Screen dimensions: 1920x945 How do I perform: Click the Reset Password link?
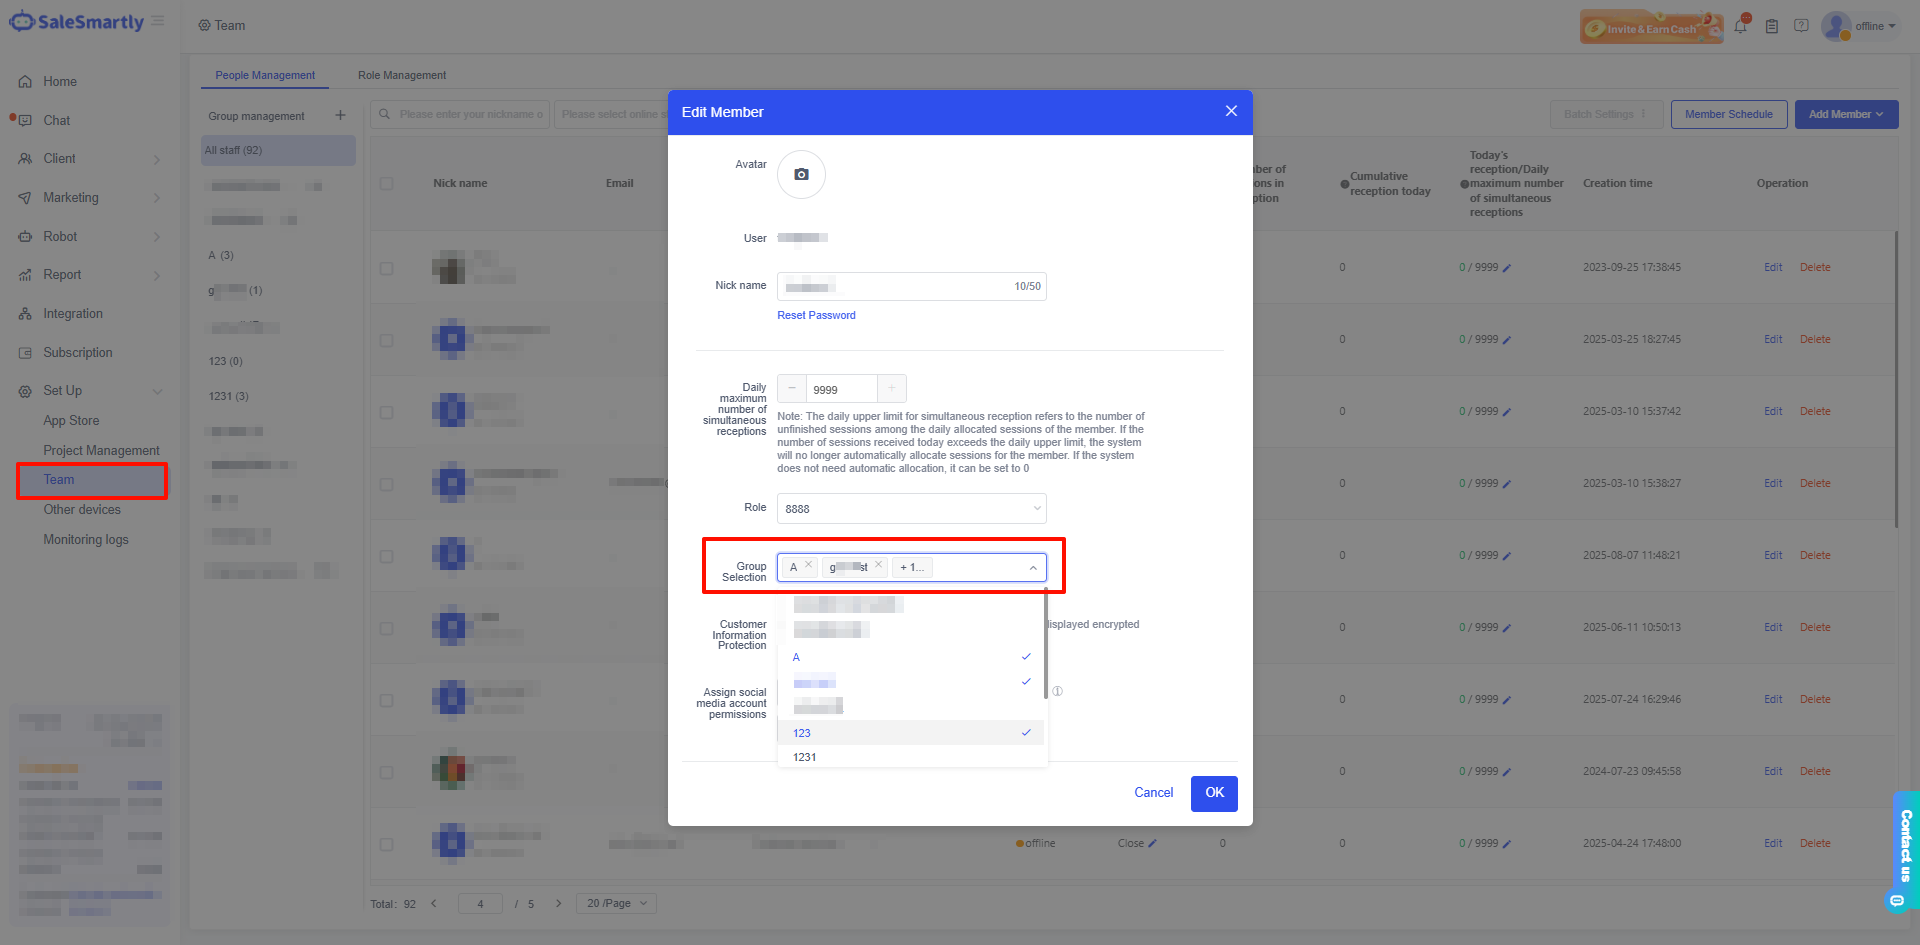(816, 315)
